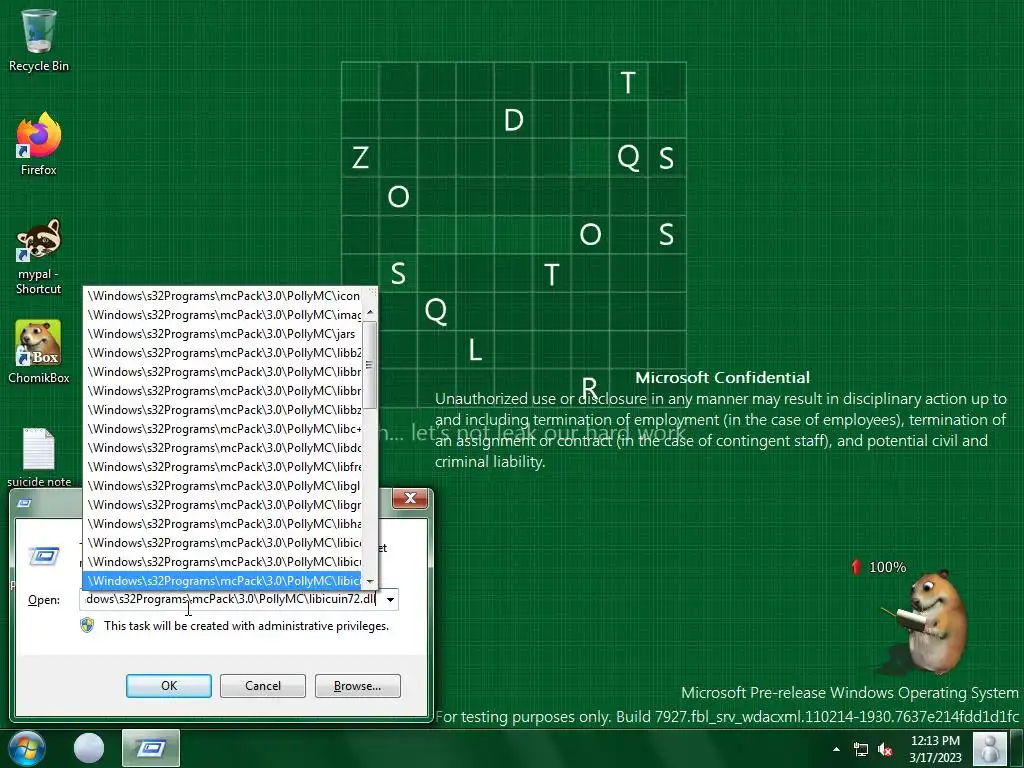1024x768 pixels.
Task: Select the PollyMC\imag suggestion
Action: click(223, 315)
